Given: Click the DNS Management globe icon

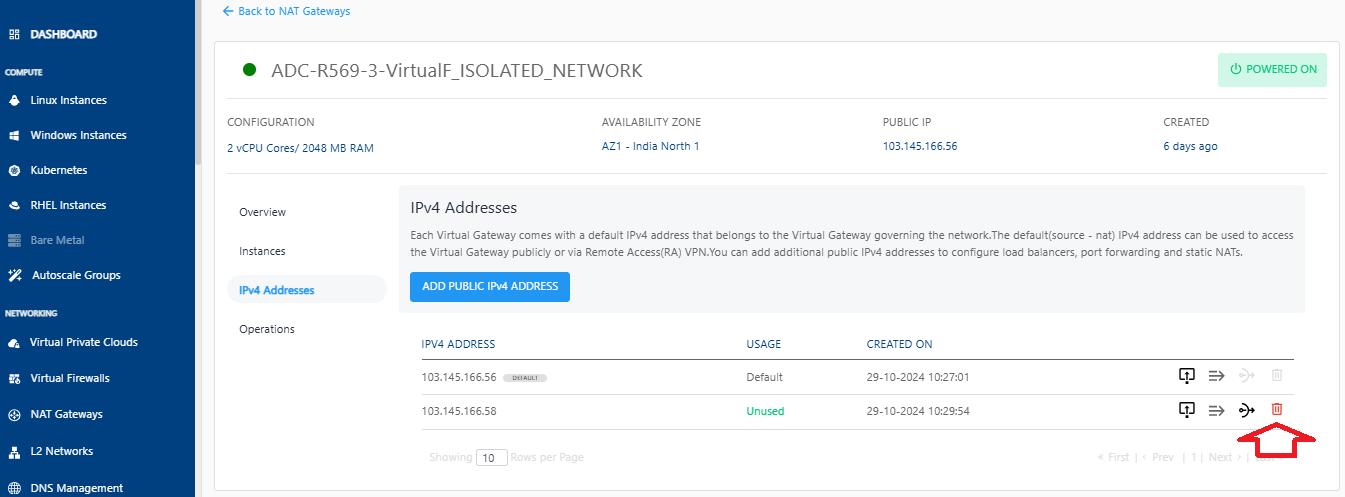Looking at the screenshot, I should (x=14, y=488).
